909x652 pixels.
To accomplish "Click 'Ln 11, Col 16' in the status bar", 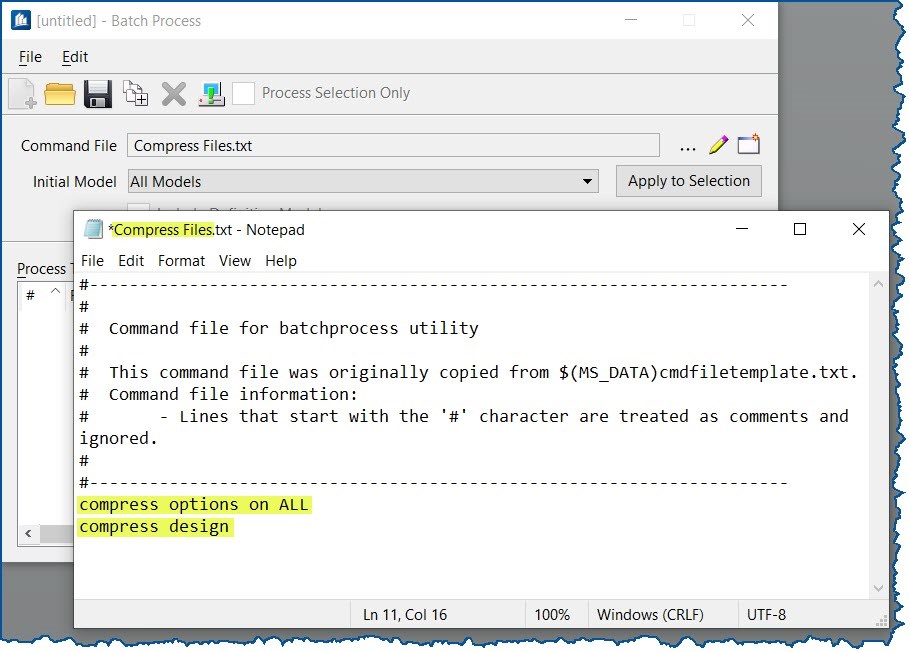I will coord(405,614).
